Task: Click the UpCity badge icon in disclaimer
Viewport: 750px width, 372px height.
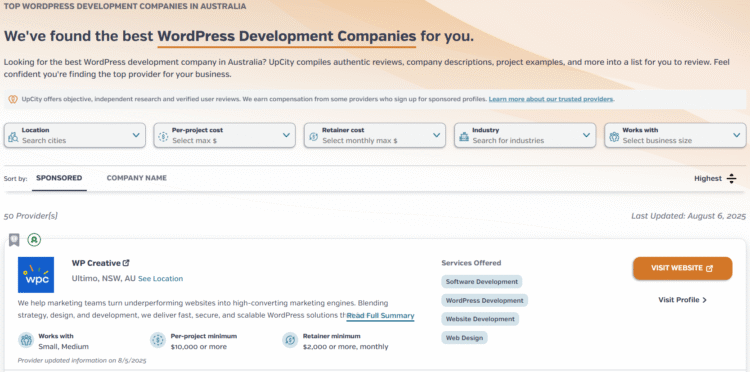Action: [x=13, y=99]
